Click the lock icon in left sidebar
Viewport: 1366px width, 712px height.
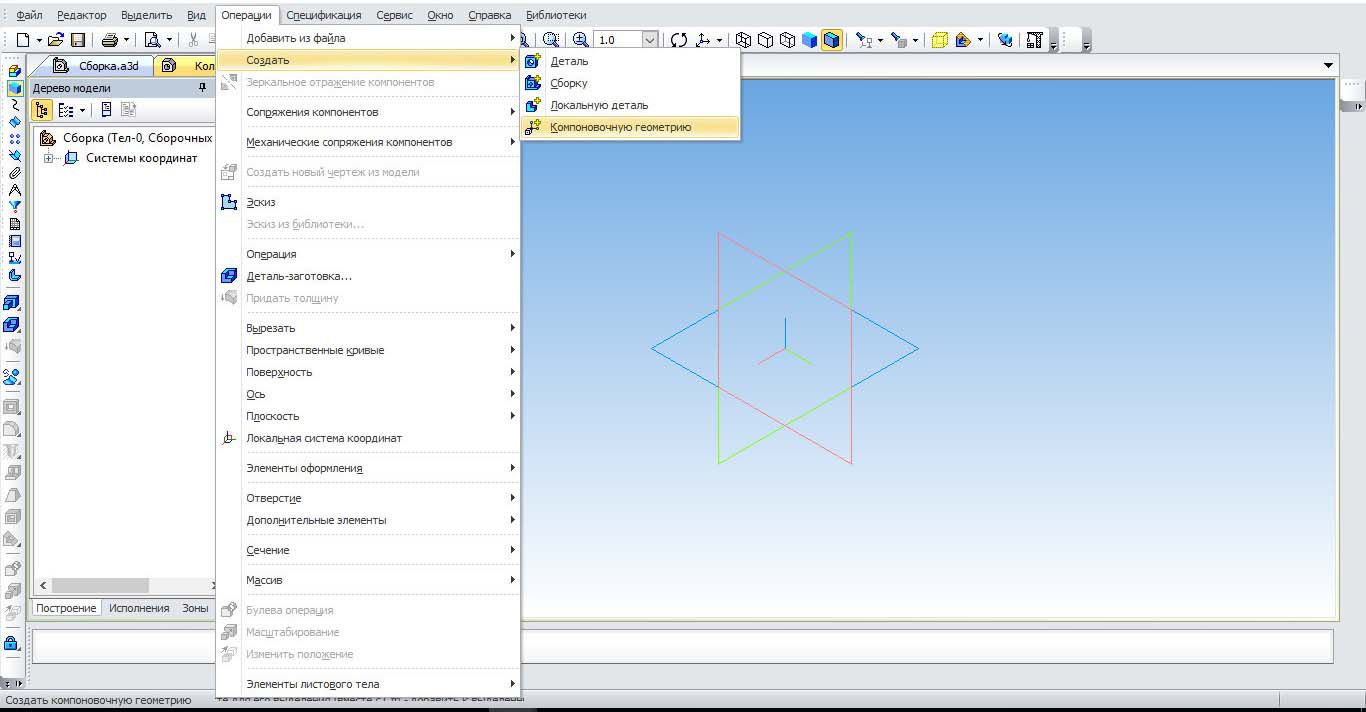point(12,643)
